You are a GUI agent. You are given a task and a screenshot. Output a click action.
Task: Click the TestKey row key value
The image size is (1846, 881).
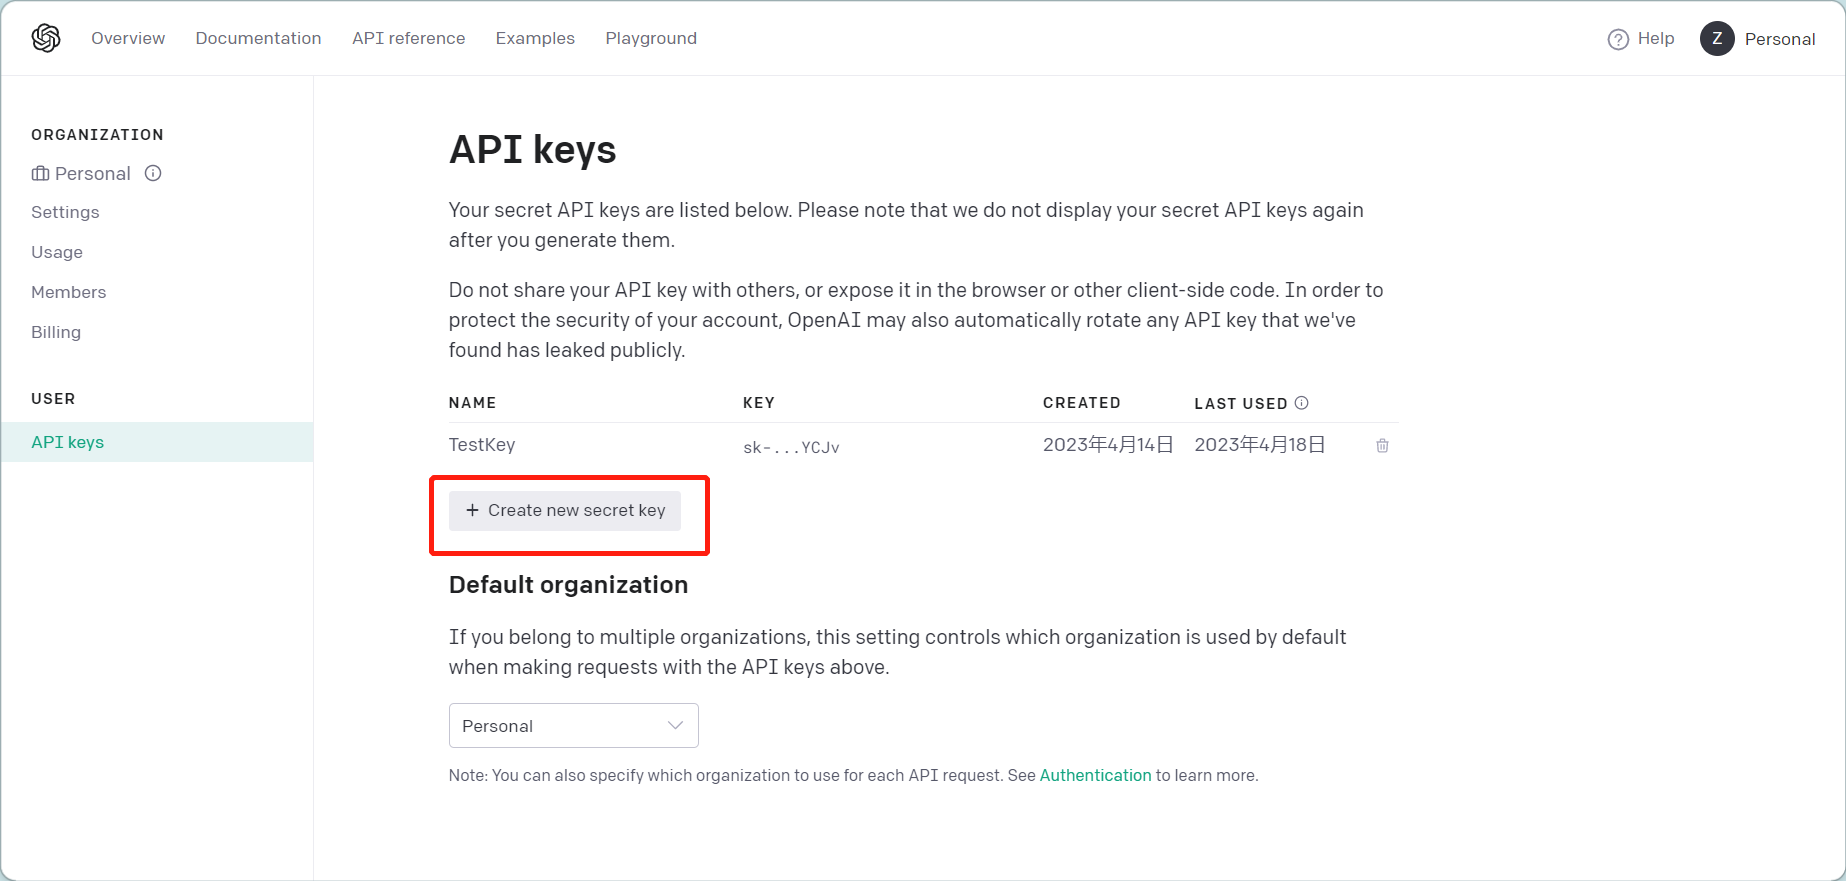[x=791, y=447]
